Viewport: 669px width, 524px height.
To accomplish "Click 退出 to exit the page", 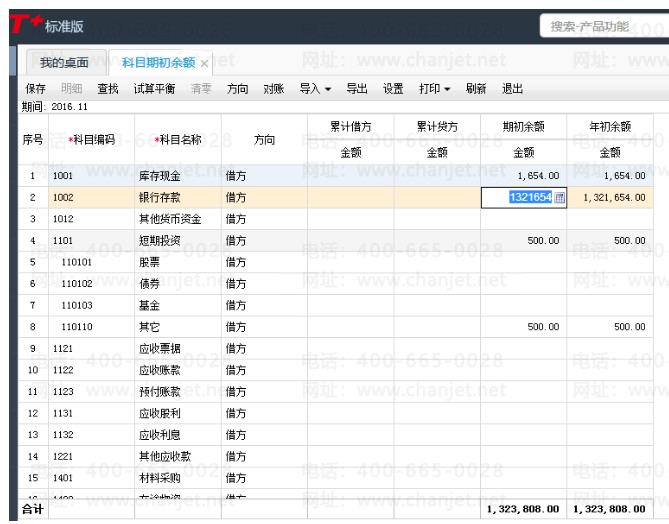I will click(x=513, y=89).
